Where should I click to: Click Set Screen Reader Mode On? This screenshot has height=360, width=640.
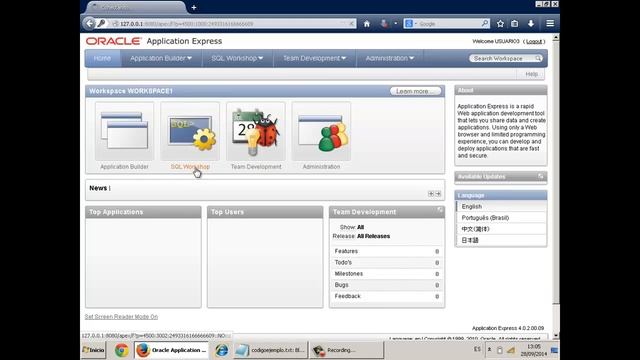(x=121, y=317)
